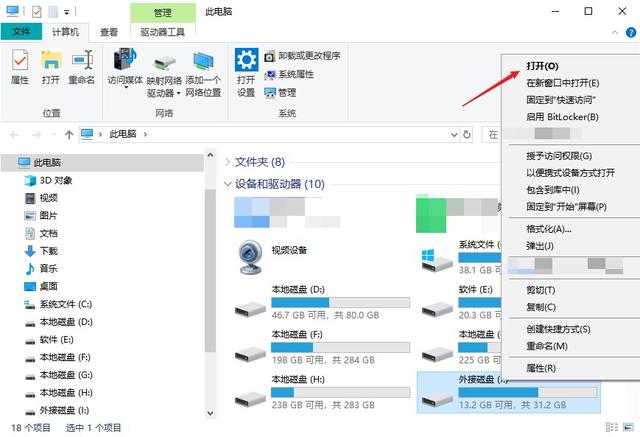
Task: Select Local Disk (D:) drive icon in main pane
Action: (x=250, y=309)
